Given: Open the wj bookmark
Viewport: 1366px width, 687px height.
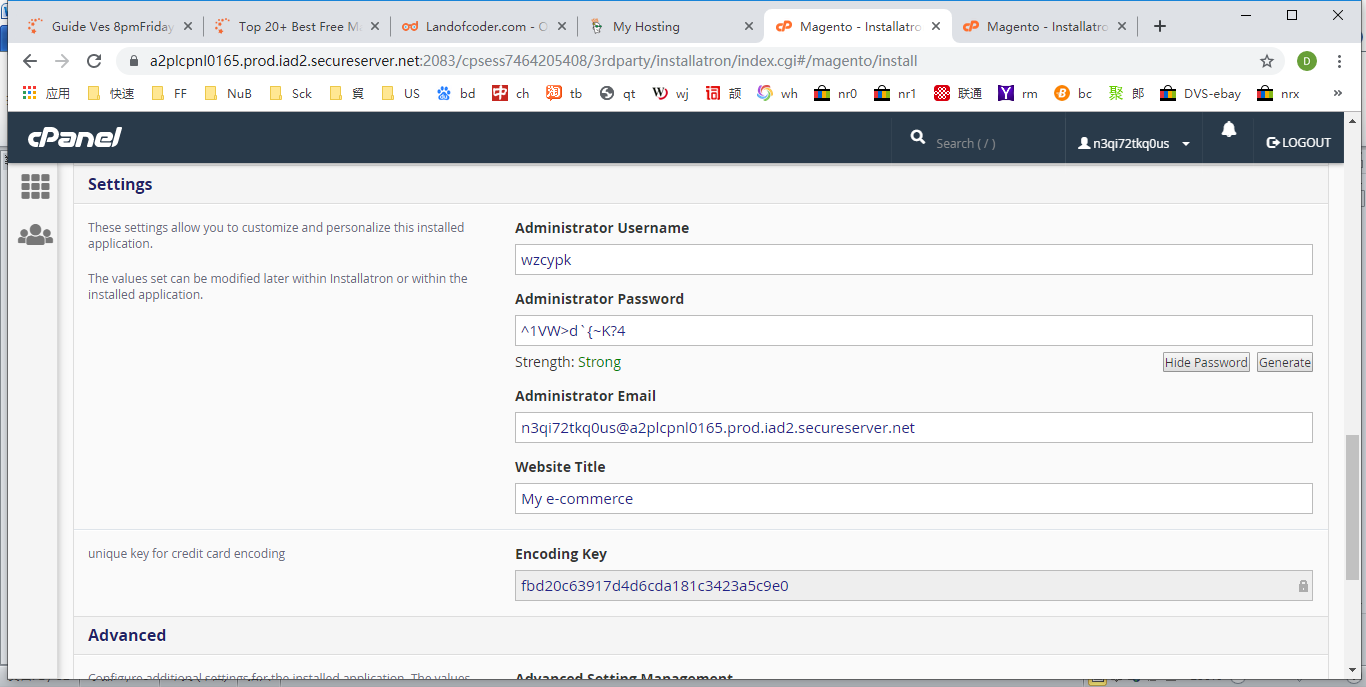Looking at the screenshot, I should 671,93.
